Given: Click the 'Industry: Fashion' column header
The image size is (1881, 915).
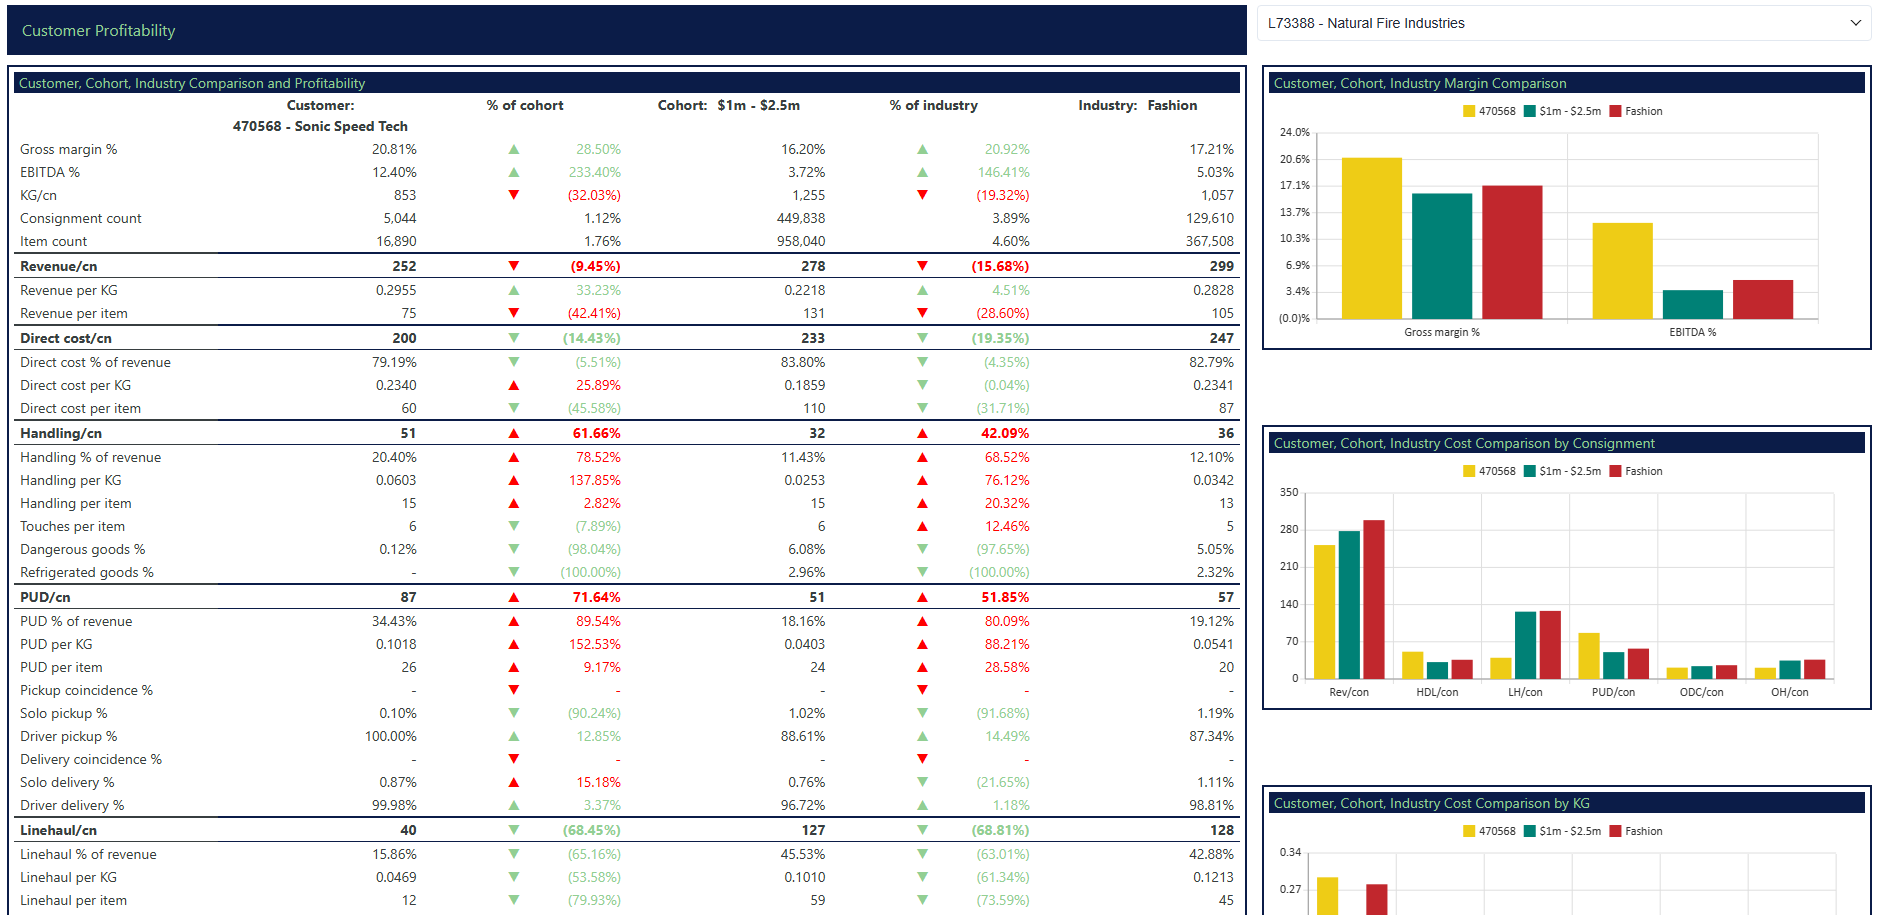Looking at the screenshot, I should pos(1138,105).
